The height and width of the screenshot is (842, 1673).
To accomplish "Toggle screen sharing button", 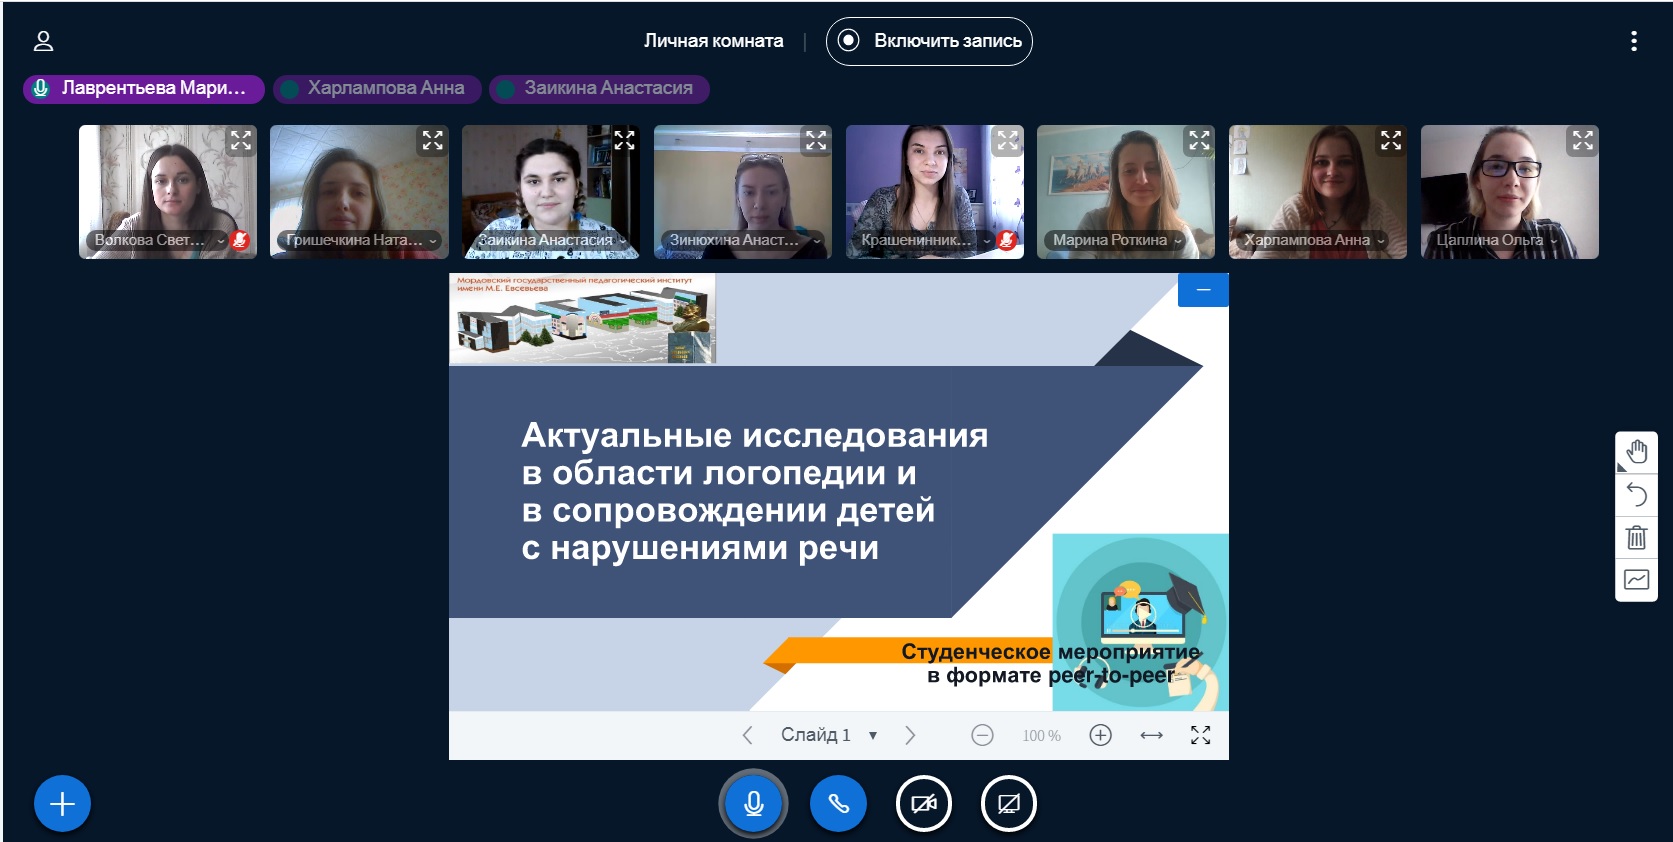I will coord(1008,803).
